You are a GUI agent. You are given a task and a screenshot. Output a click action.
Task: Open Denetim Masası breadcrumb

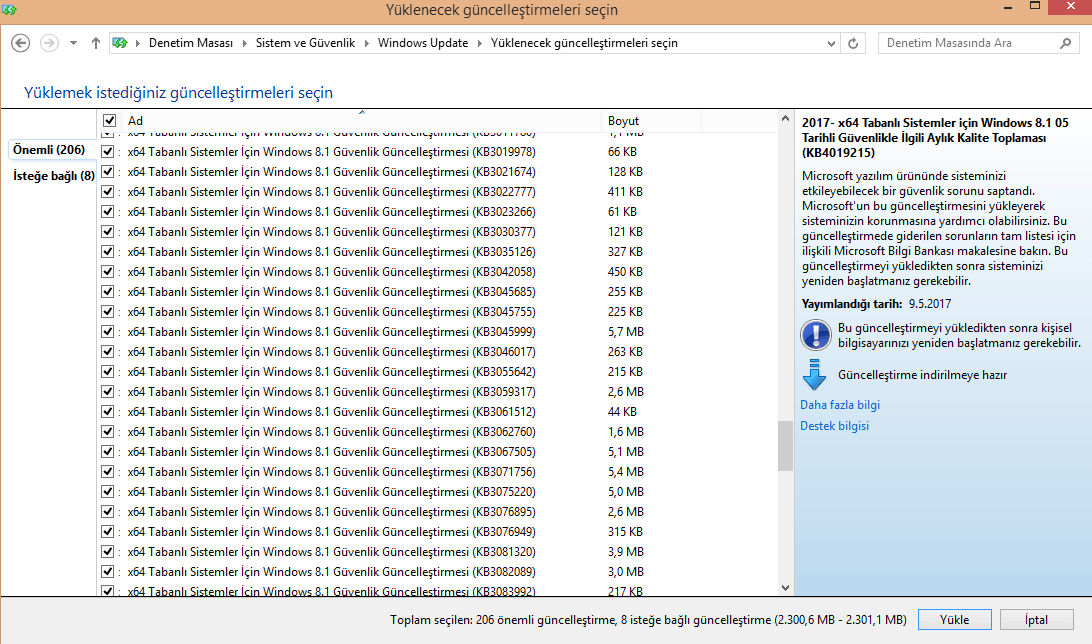point(191,43)
